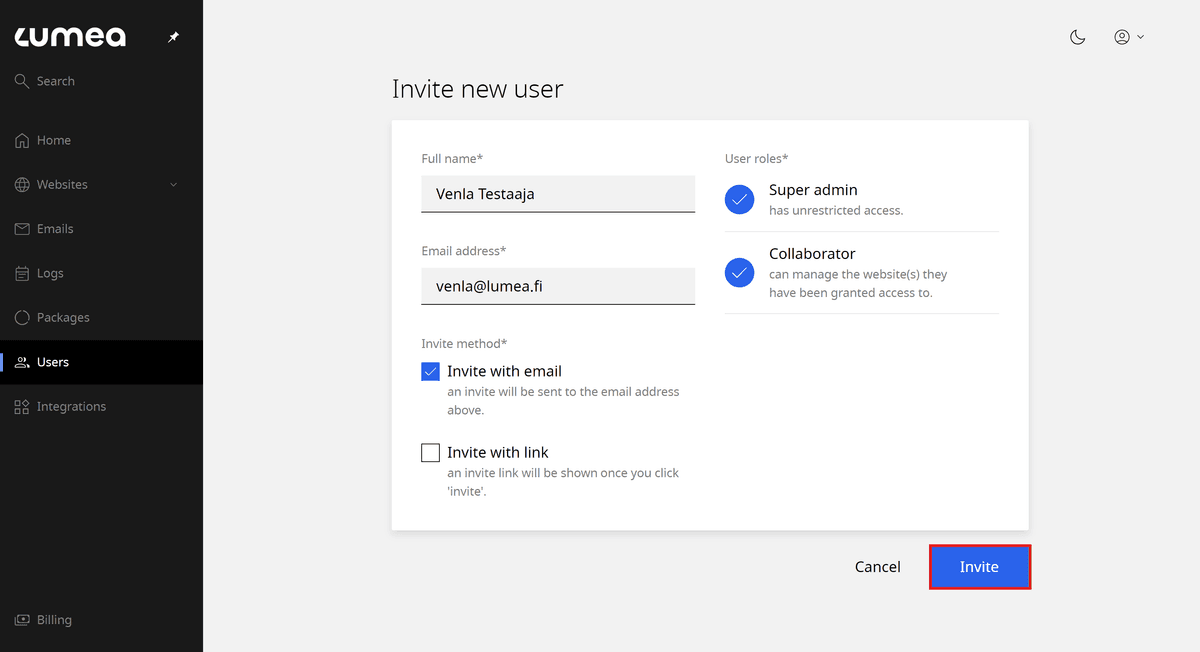Toggle the sidebar pin icon
1200x652 pixels.
(x=173, y=37)
